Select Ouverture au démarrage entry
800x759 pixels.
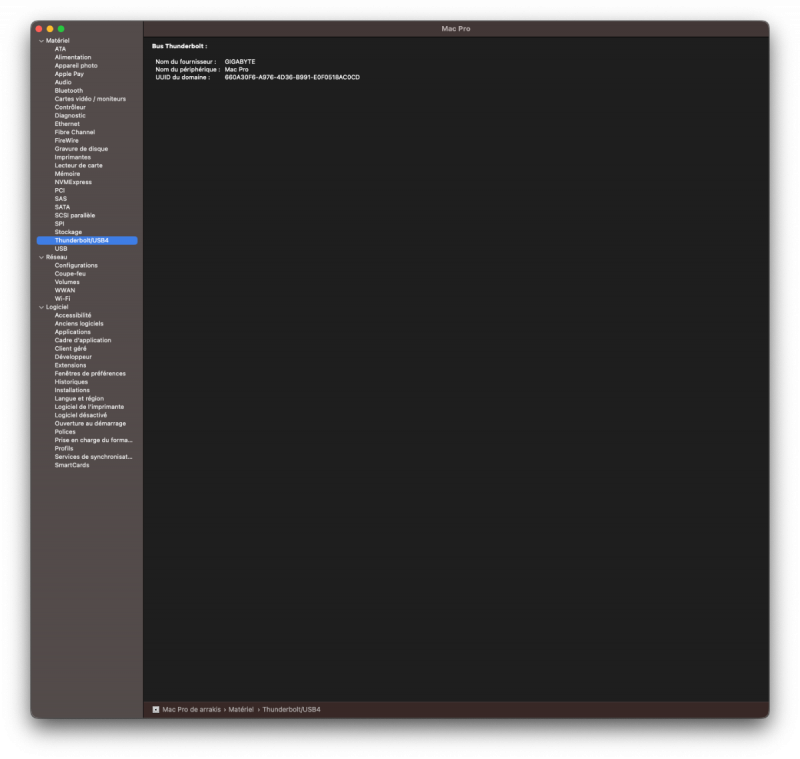coord(90,424)
